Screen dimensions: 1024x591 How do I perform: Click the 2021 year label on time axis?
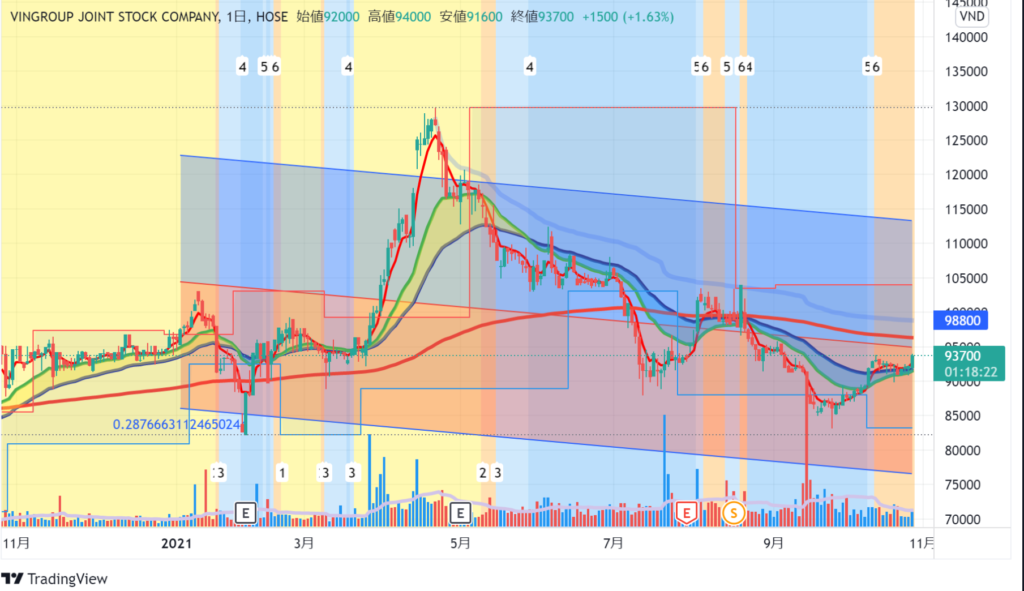tap(176, 543)
